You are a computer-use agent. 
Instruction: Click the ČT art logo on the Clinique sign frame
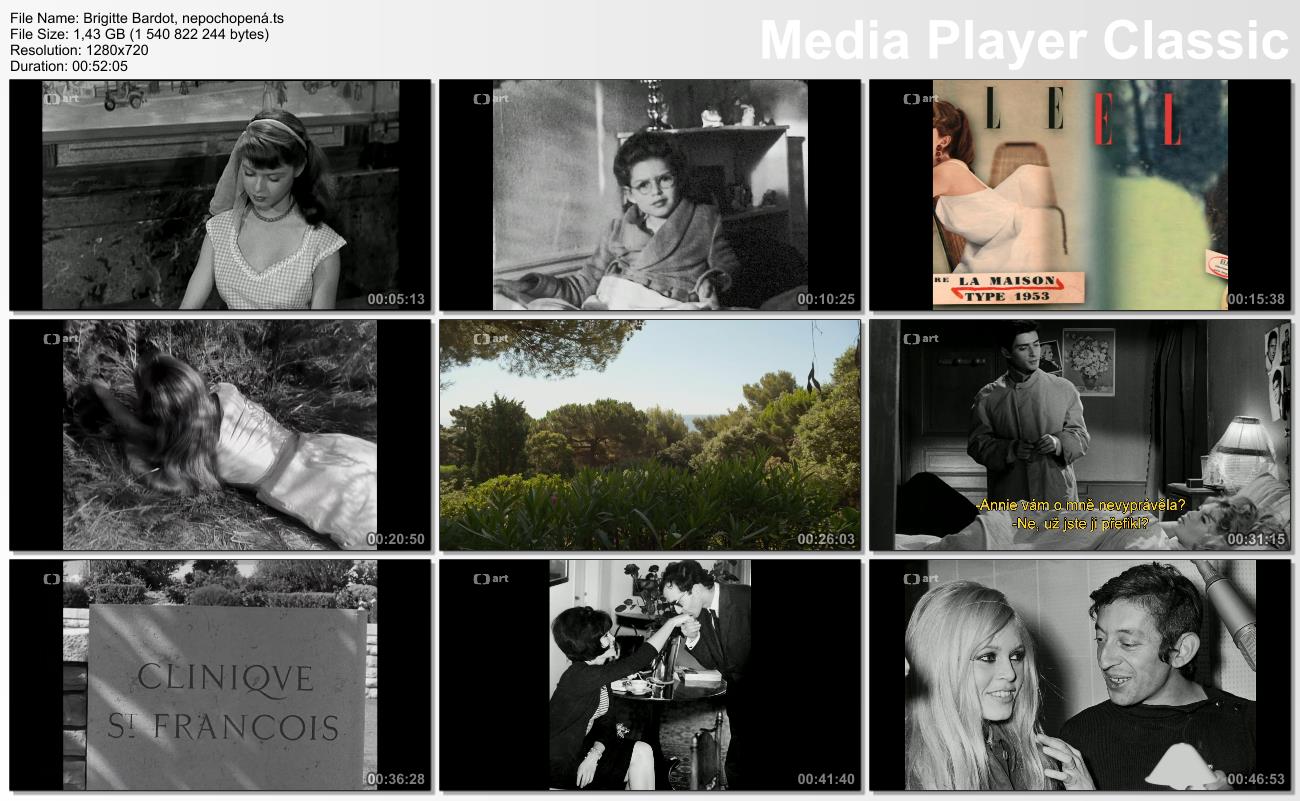pyautogui.click(x=61, y=579)
